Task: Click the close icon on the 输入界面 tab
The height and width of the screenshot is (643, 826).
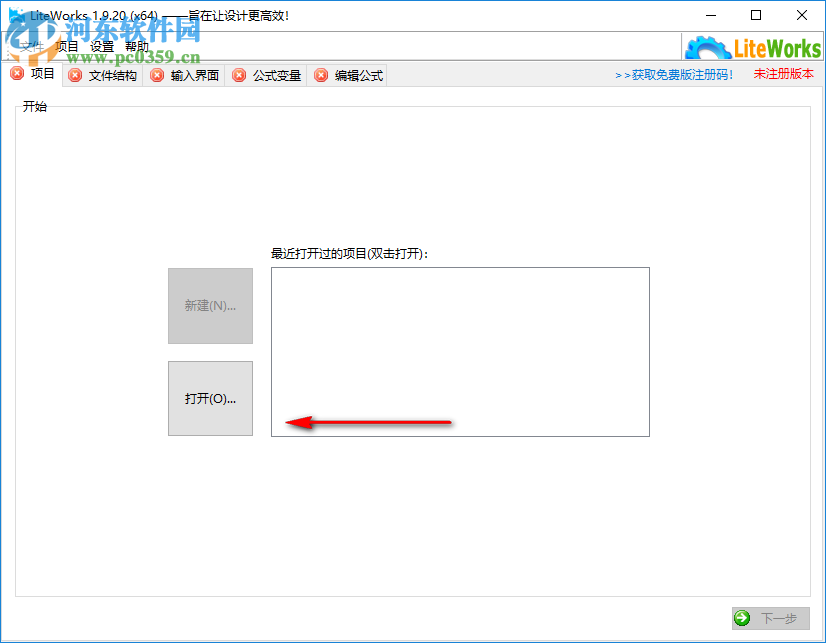Action: pyautogui.click(x=157, y=74)
